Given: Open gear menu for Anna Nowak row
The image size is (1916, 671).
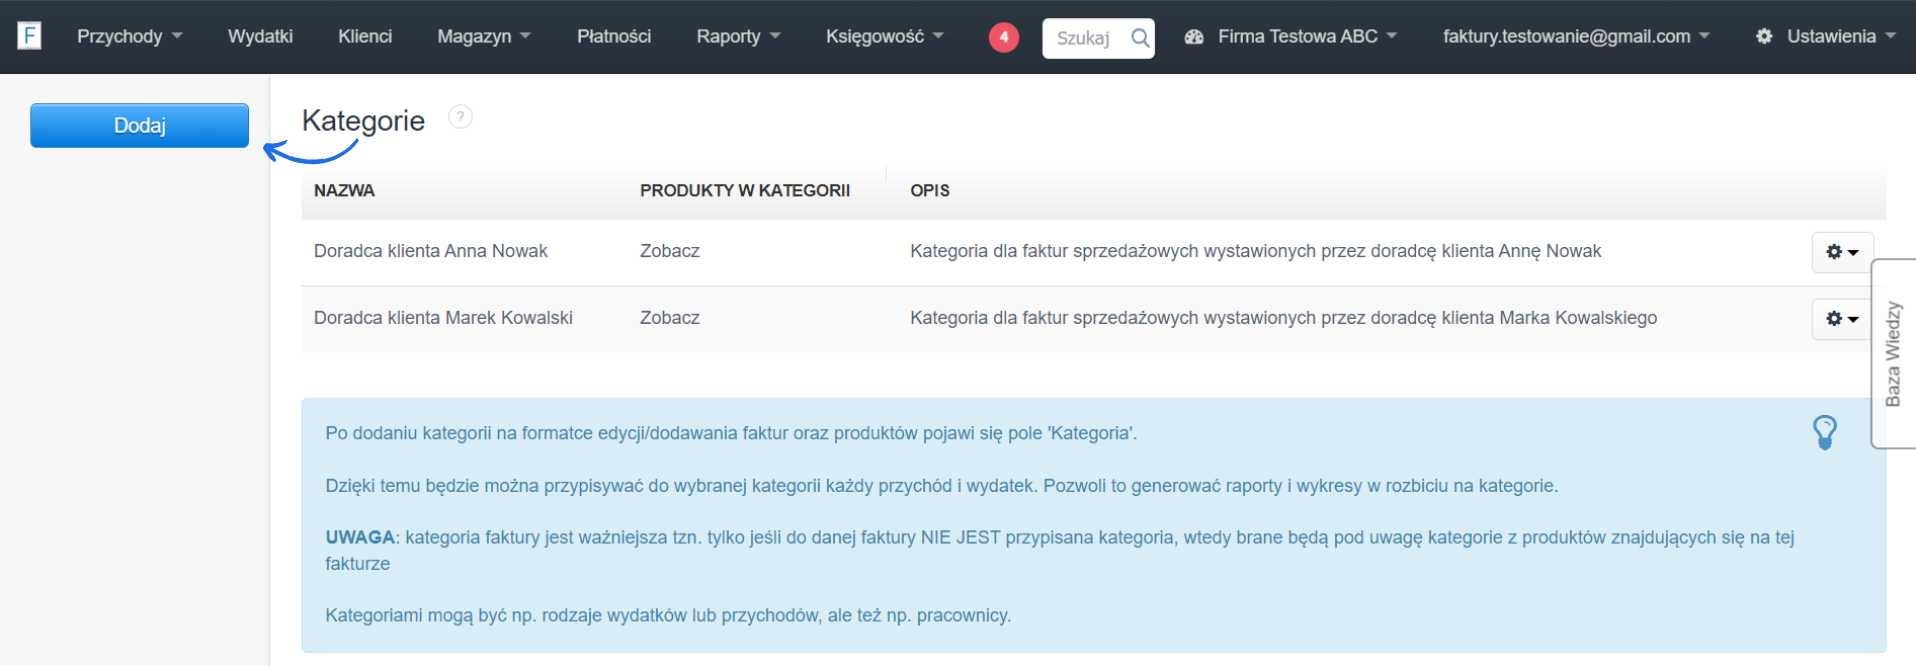Looking at the screenshot, I should click(x=1842, y=252).
